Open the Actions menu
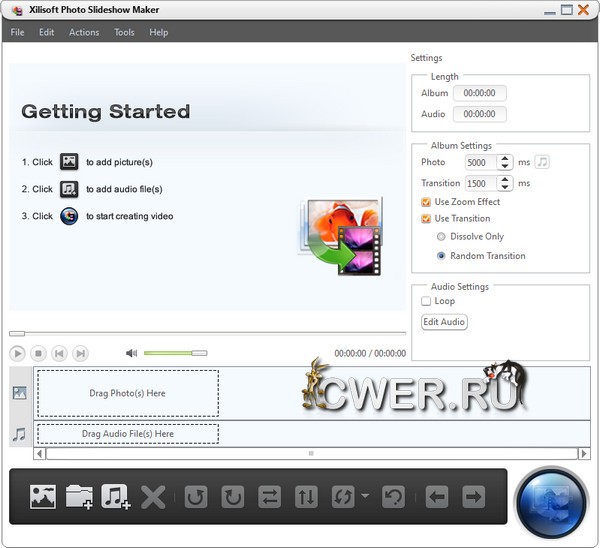Screen dimensions: 600x548 click(84, 32)
